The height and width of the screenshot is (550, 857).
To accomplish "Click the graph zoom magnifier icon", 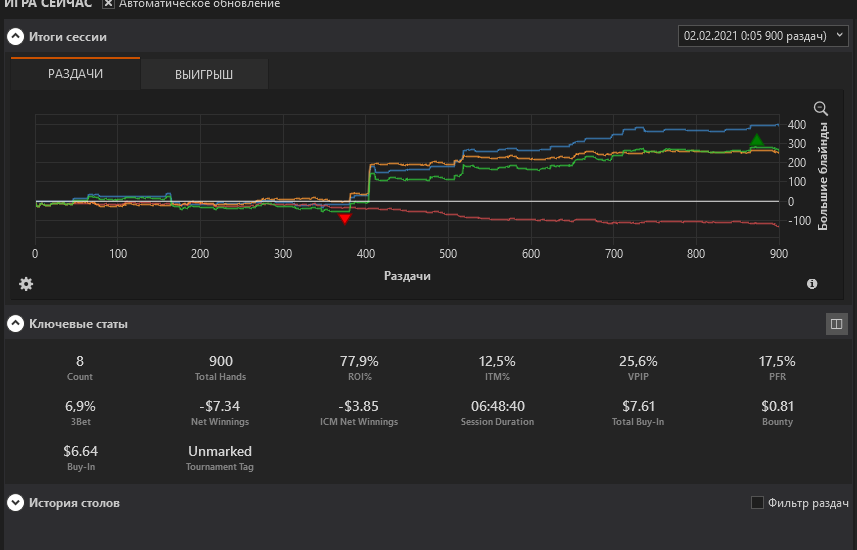I will (x=820, y=108).
